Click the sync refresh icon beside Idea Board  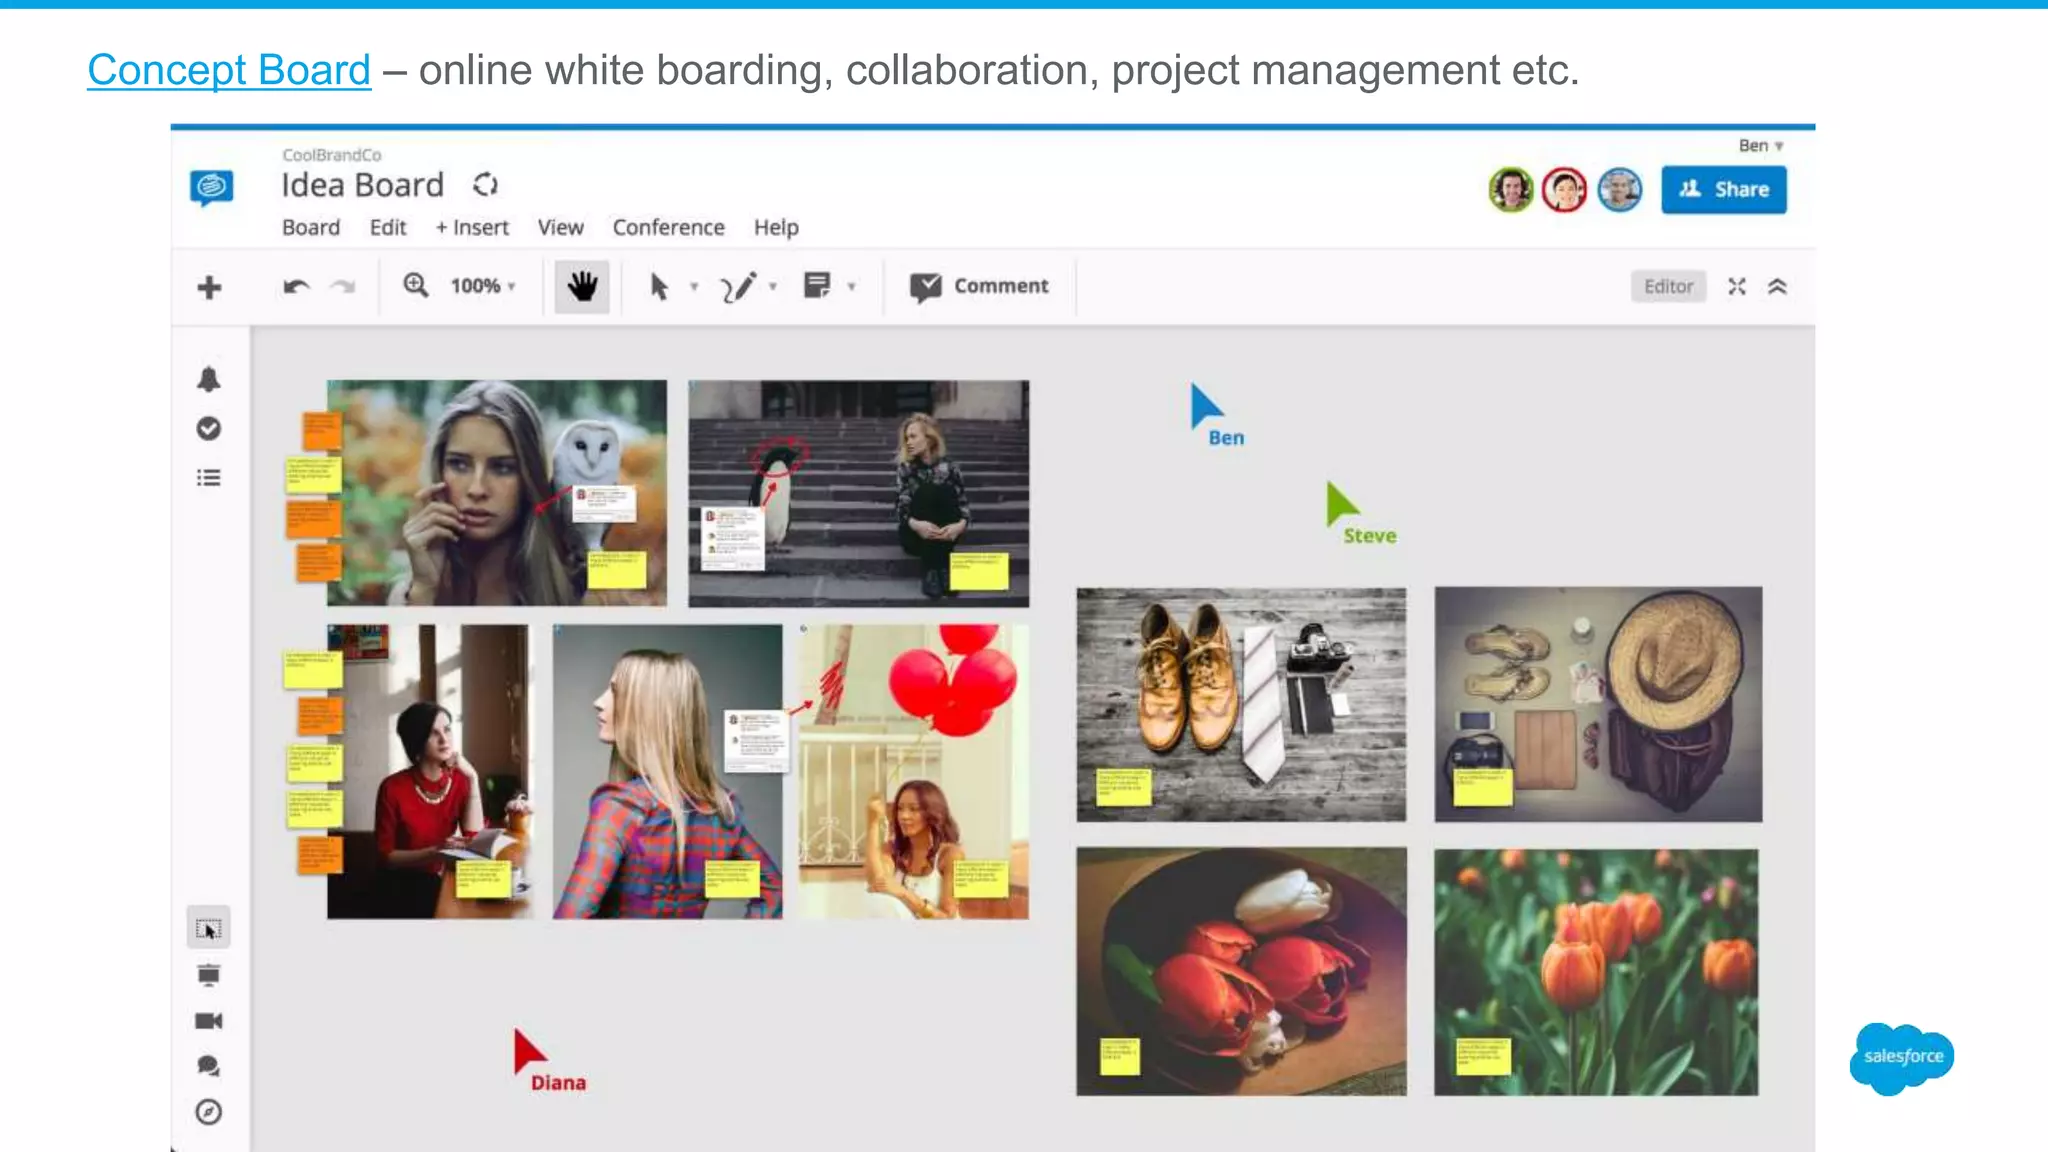click(x=485, y=185)
